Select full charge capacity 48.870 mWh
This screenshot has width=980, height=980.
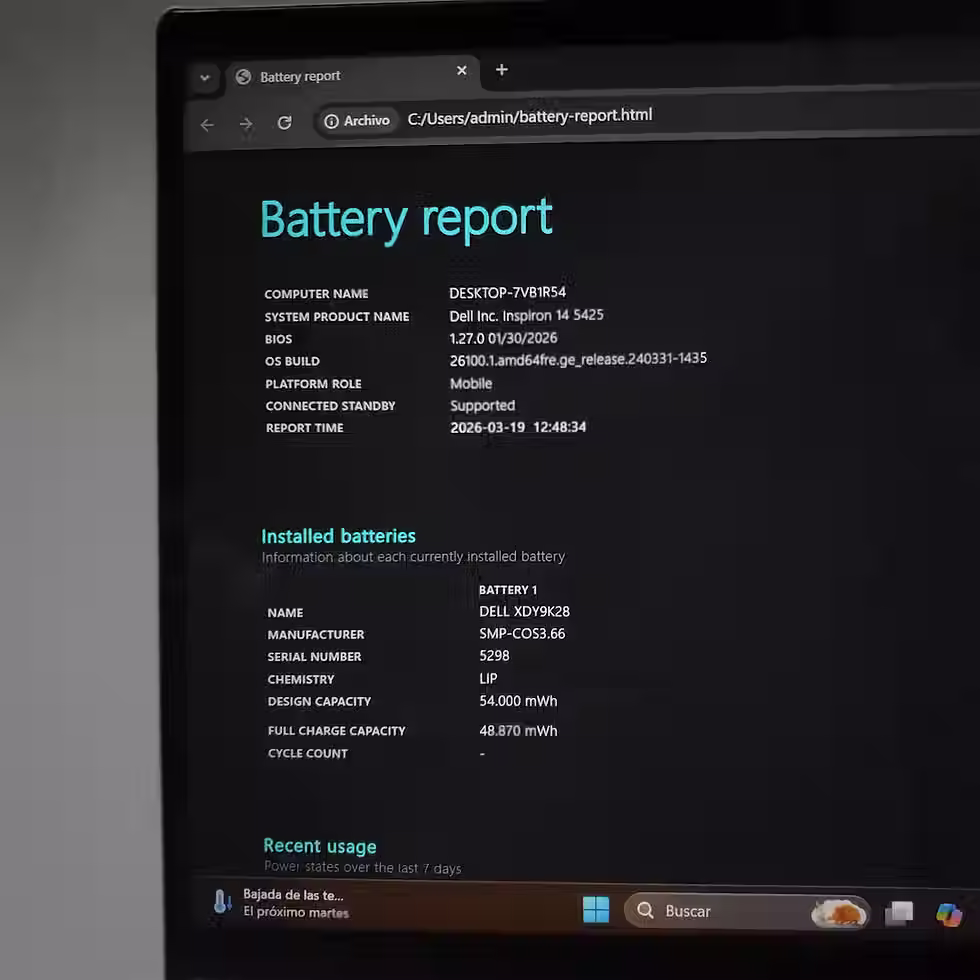coord(518,731)
